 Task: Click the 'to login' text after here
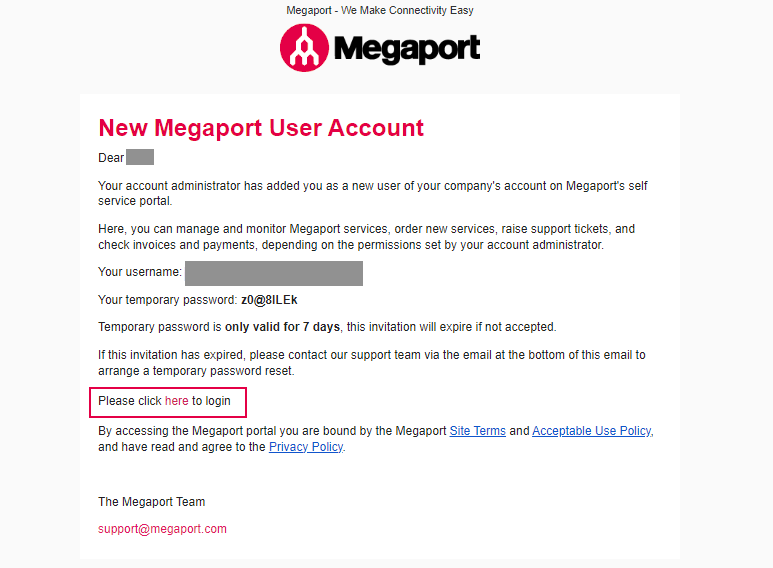[x=211, y=401]
